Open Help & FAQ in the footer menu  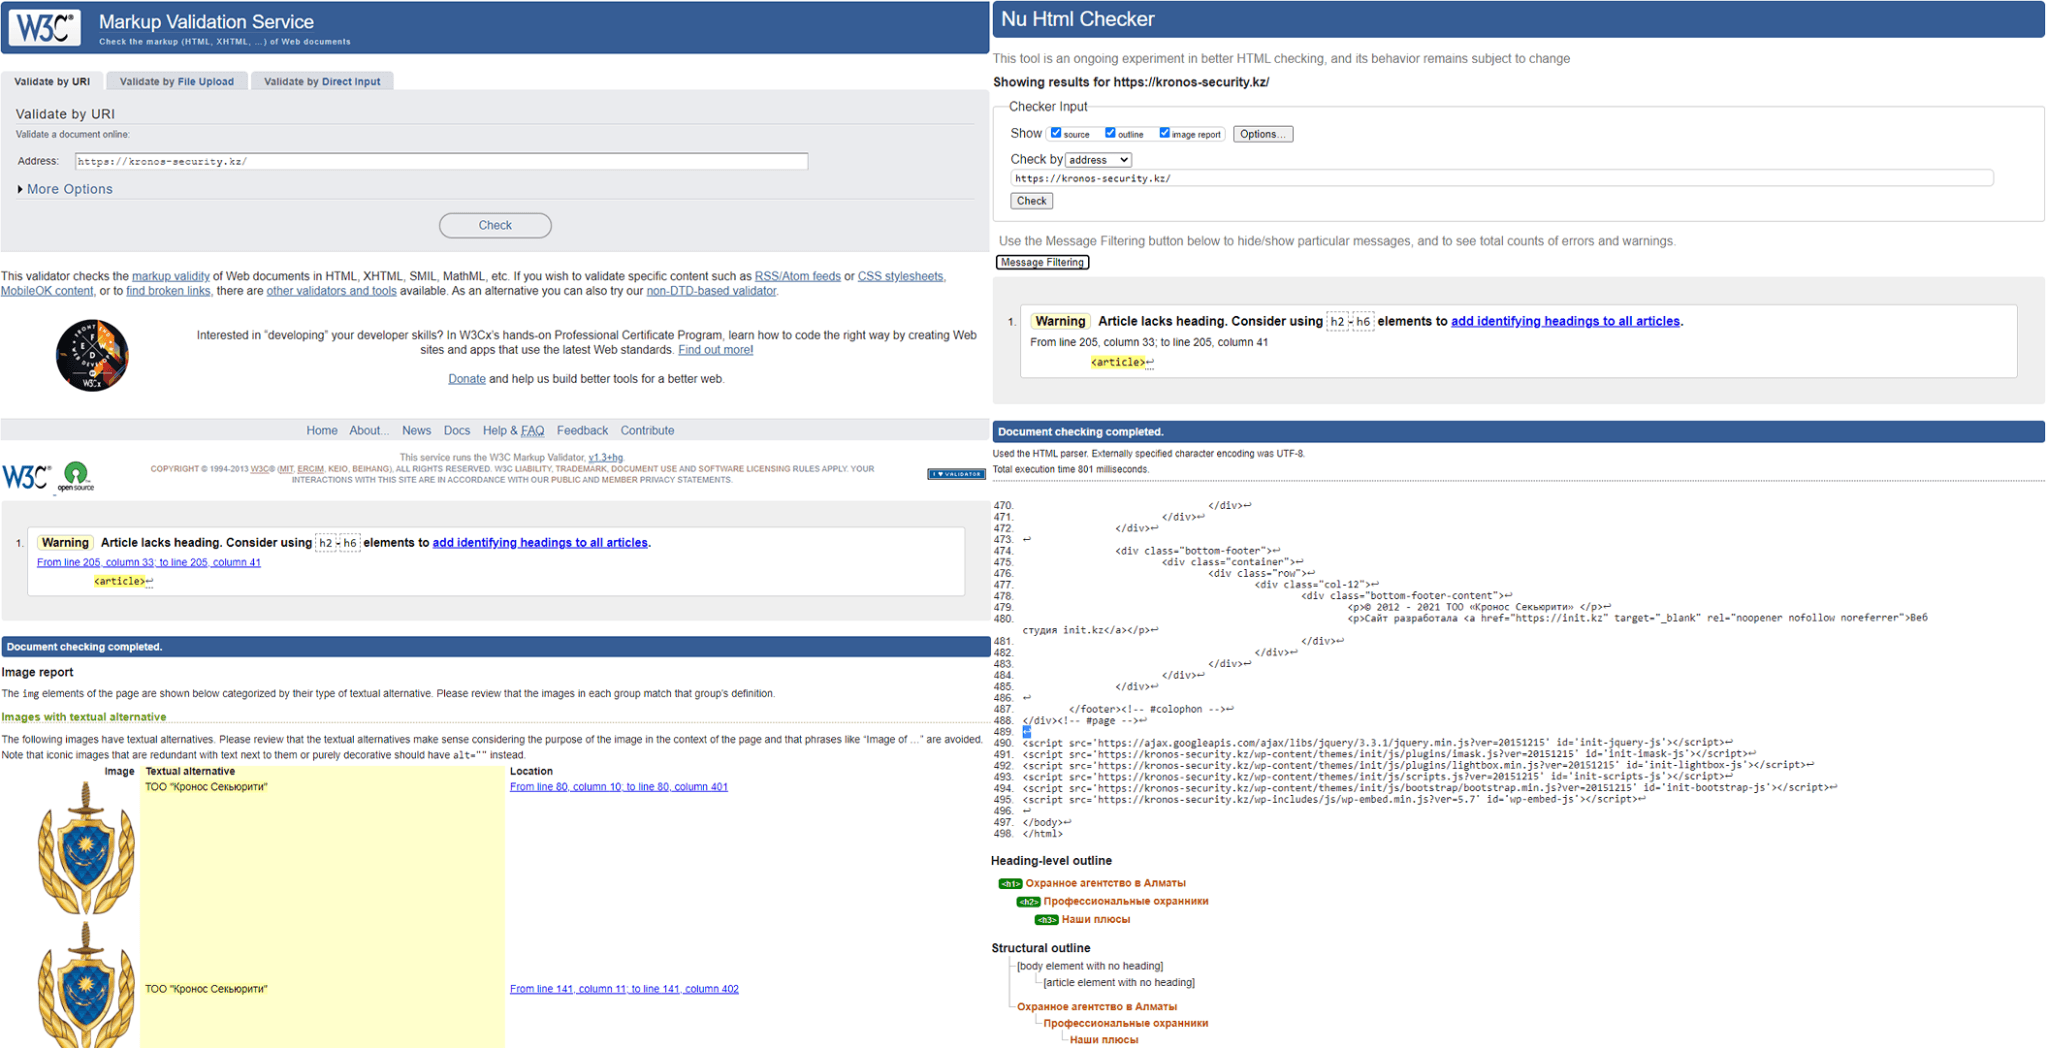pos(513,431)
